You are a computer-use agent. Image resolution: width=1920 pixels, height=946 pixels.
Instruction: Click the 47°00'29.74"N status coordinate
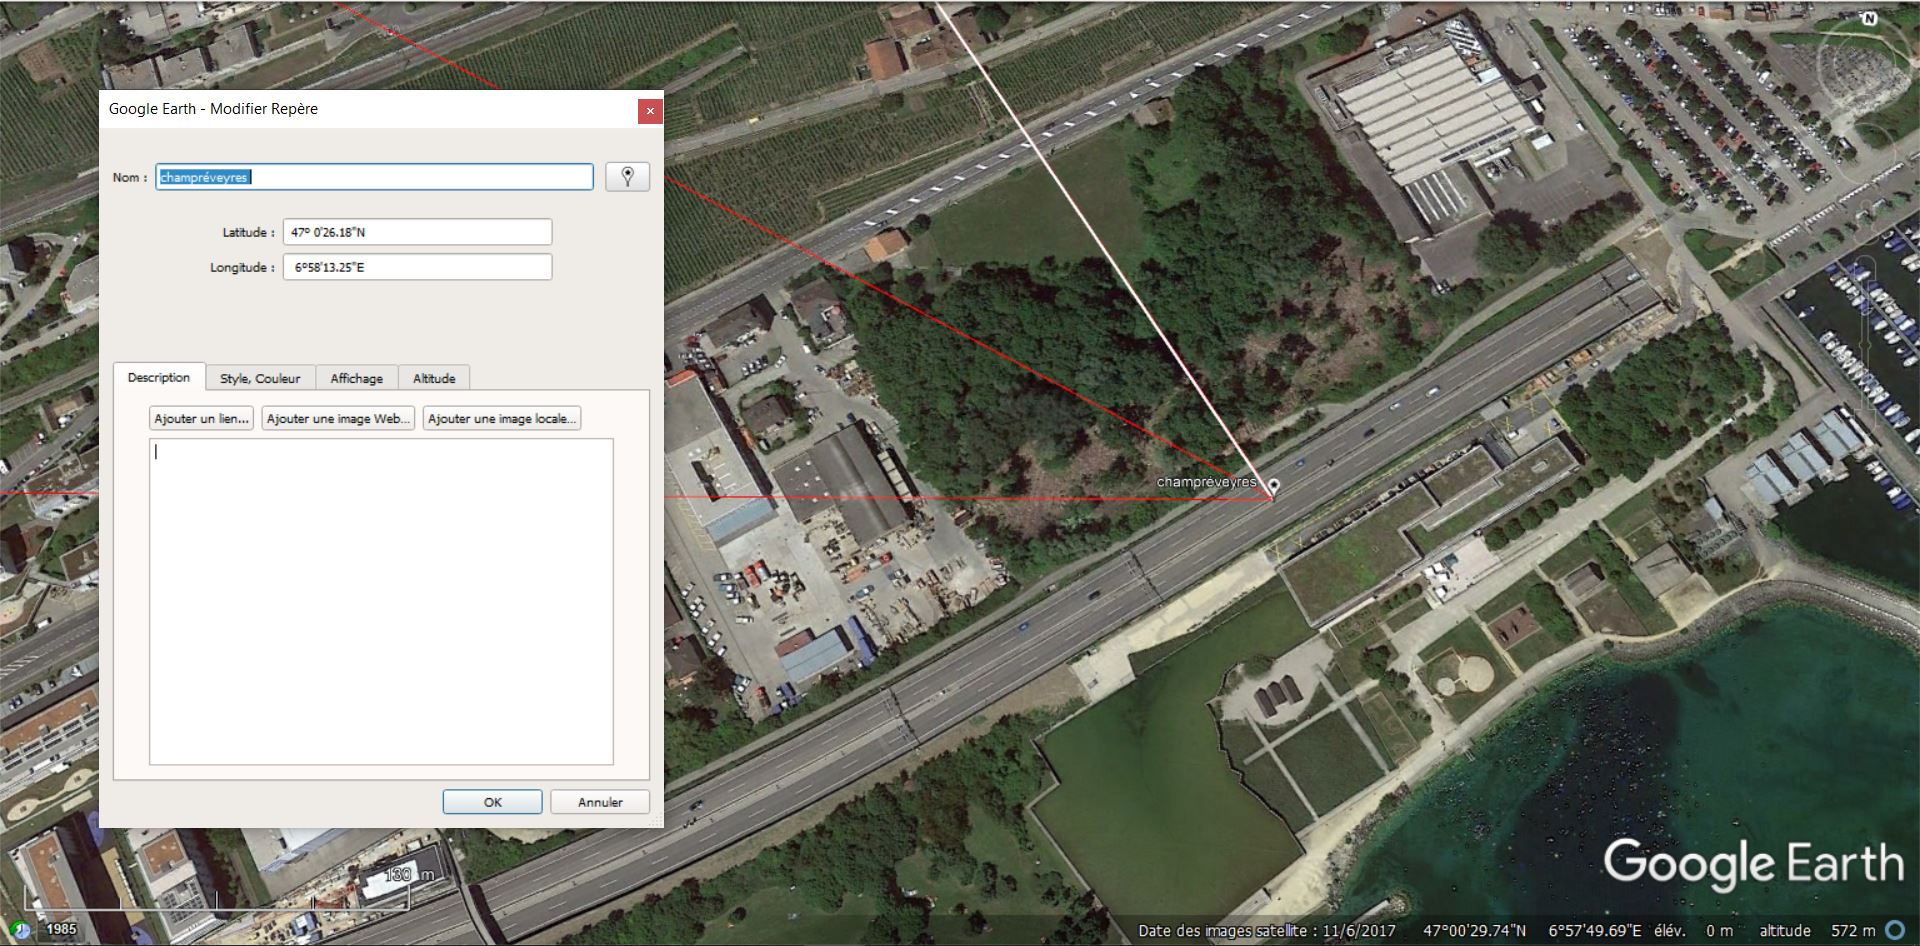coord(1475,931)
